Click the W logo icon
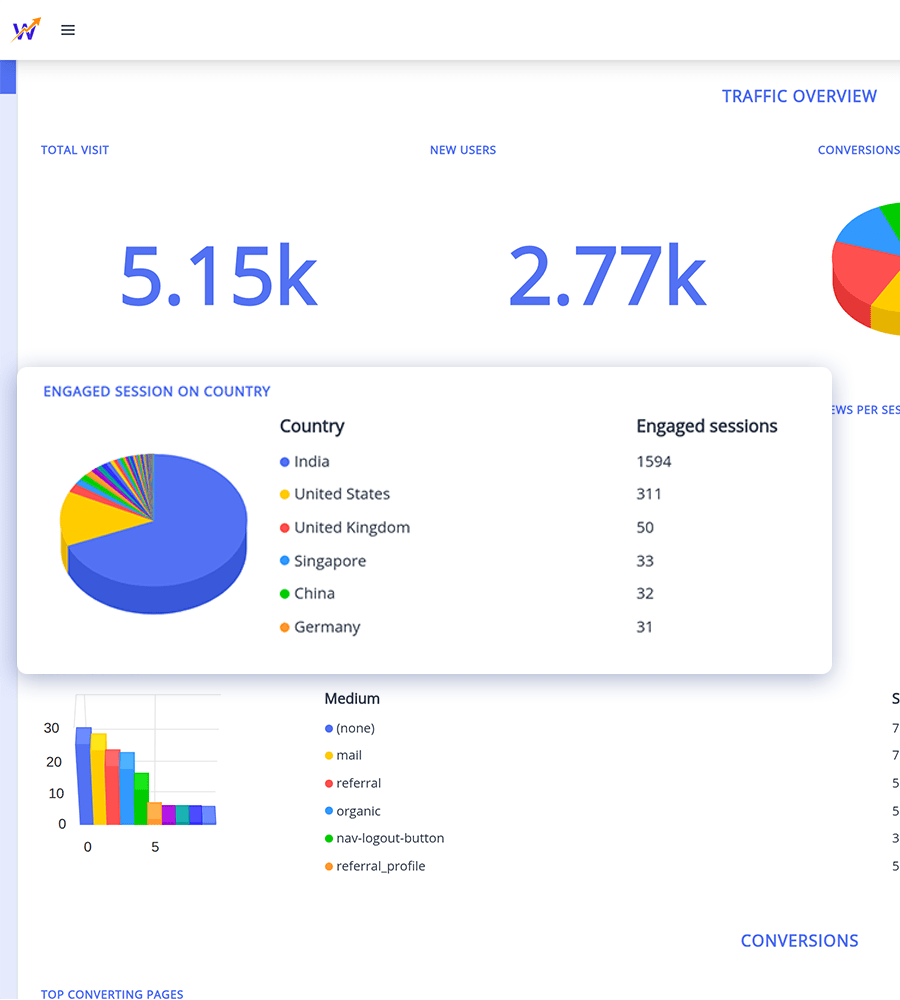 26,29
